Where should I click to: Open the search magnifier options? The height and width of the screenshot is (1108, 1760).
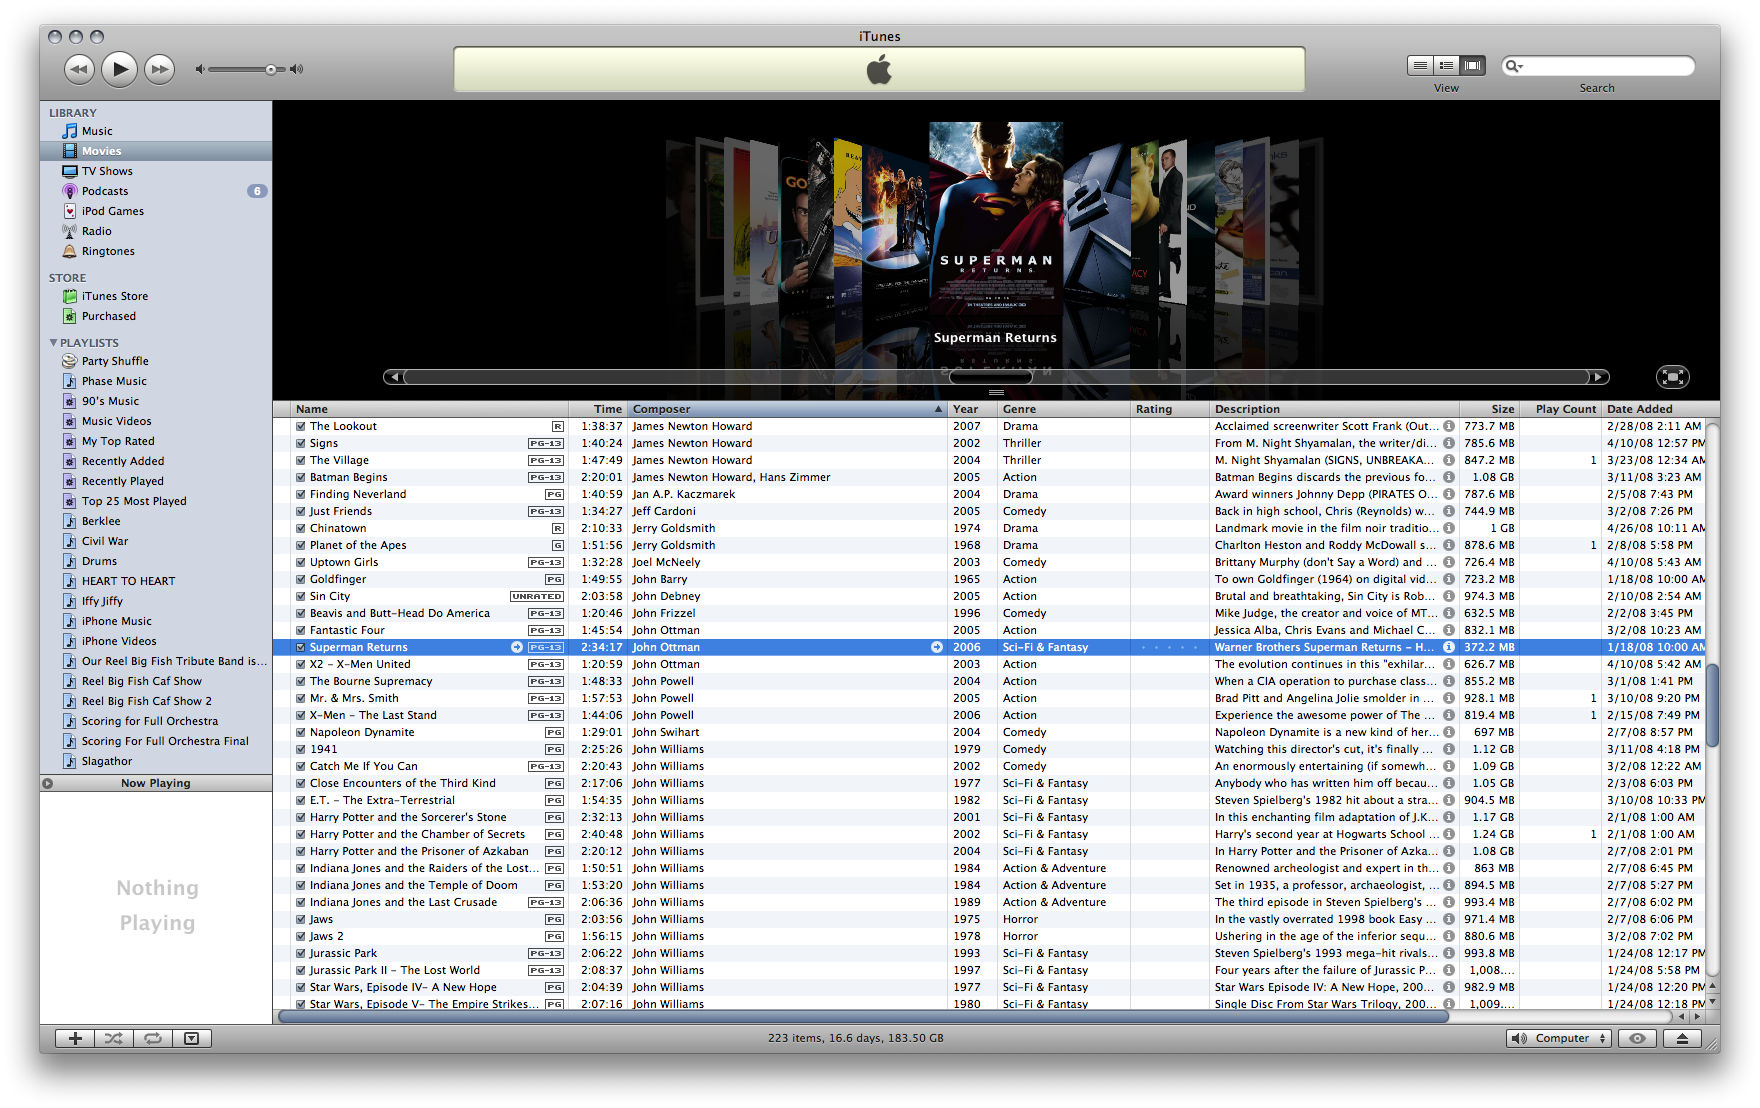click(1515, 66)
